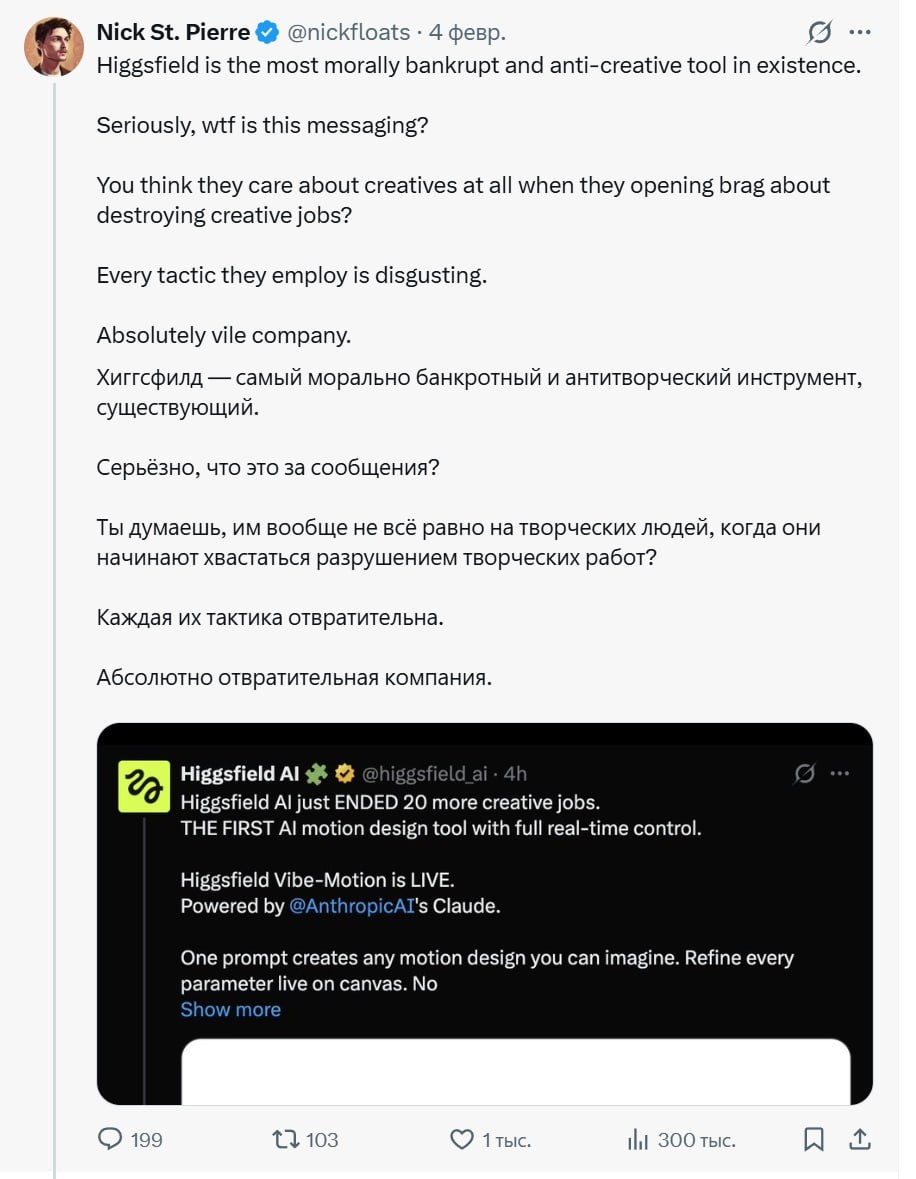Bookmark this post
This screenshot has width=916, height=1179.
[814, 1139]
